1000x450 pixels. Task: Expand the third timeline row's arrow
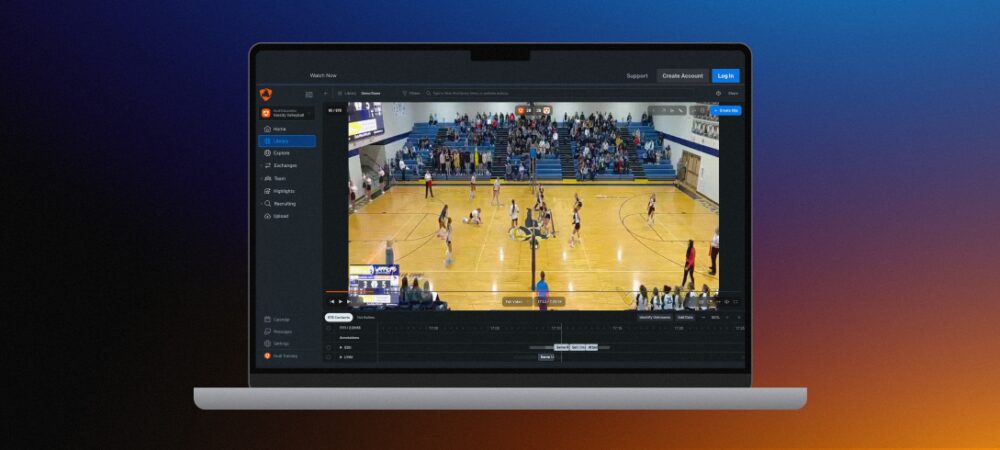(341, 347)
